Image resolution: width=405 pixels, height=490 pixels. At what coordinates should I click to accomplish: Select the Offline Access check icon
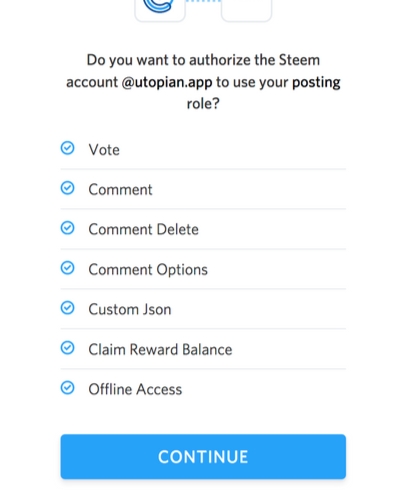67,388
